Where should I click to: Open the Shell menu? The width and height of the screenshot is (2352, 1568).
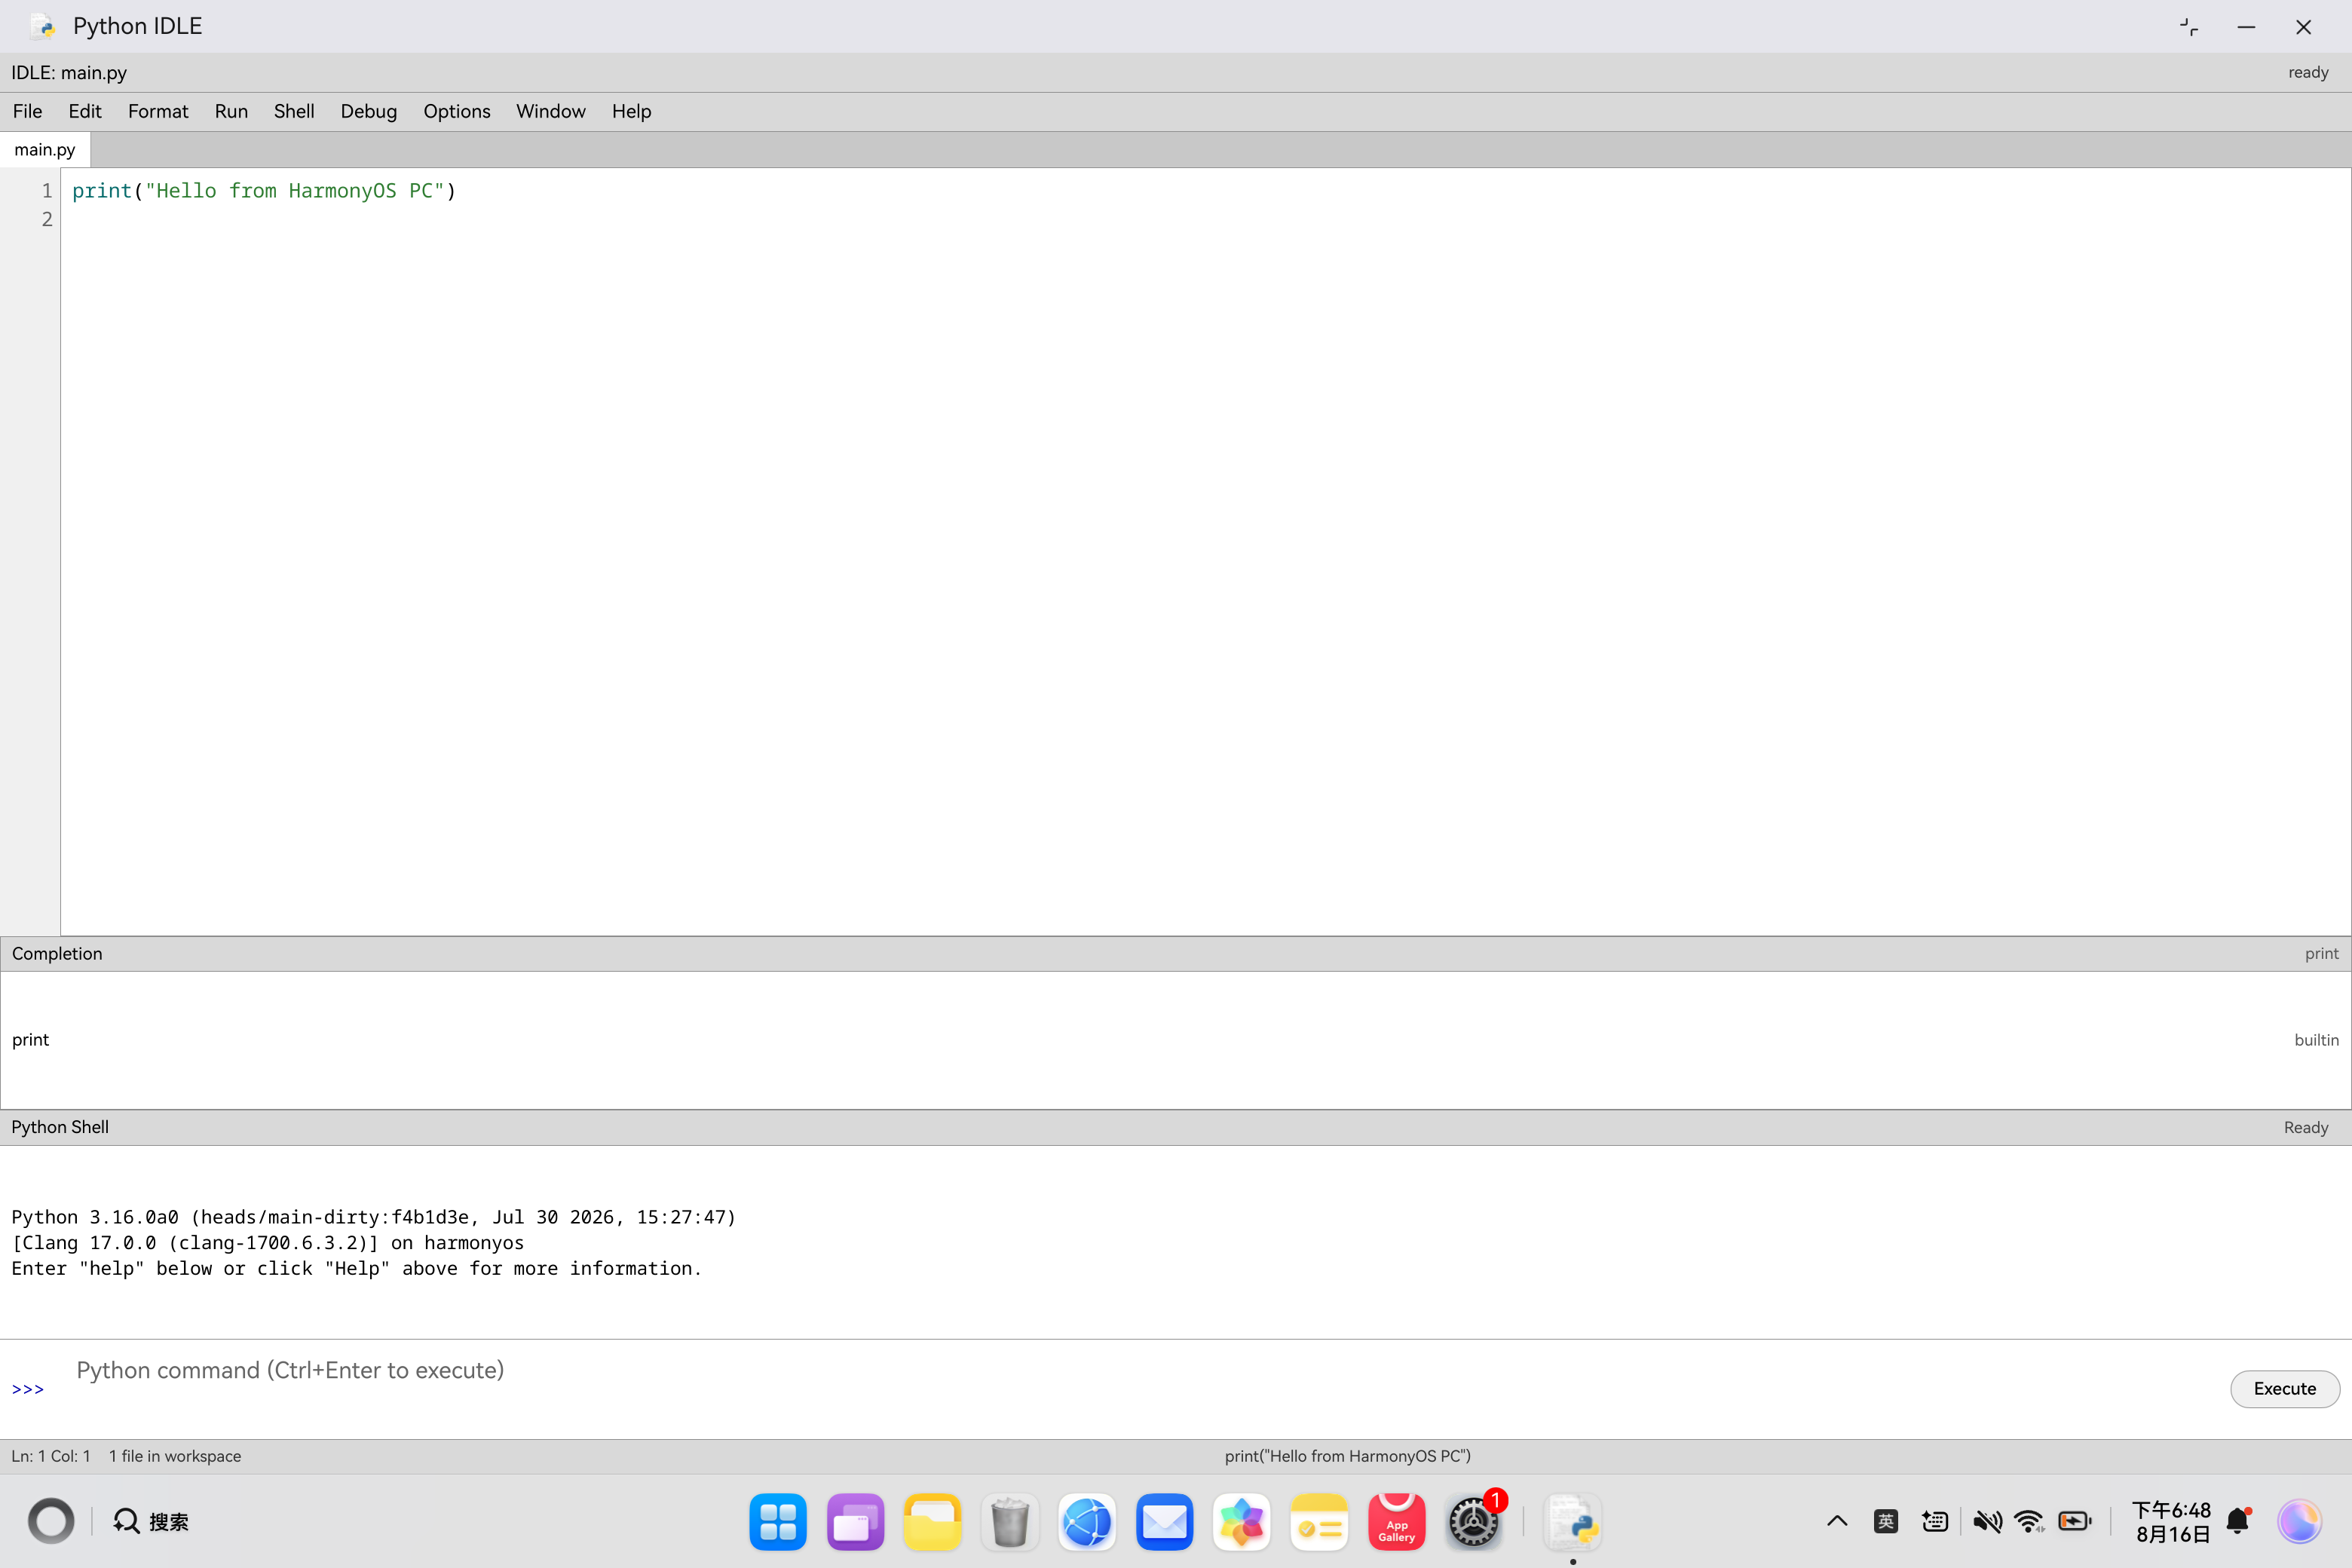(x=294, y=111)
